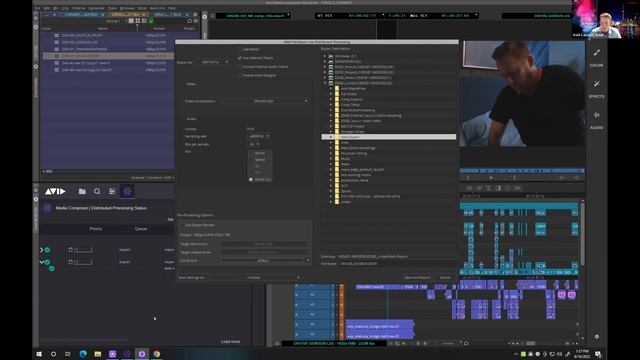Select the Mono audio mix radio button
The width and height of the screenshot is (640, 360).
coord(251,153)
